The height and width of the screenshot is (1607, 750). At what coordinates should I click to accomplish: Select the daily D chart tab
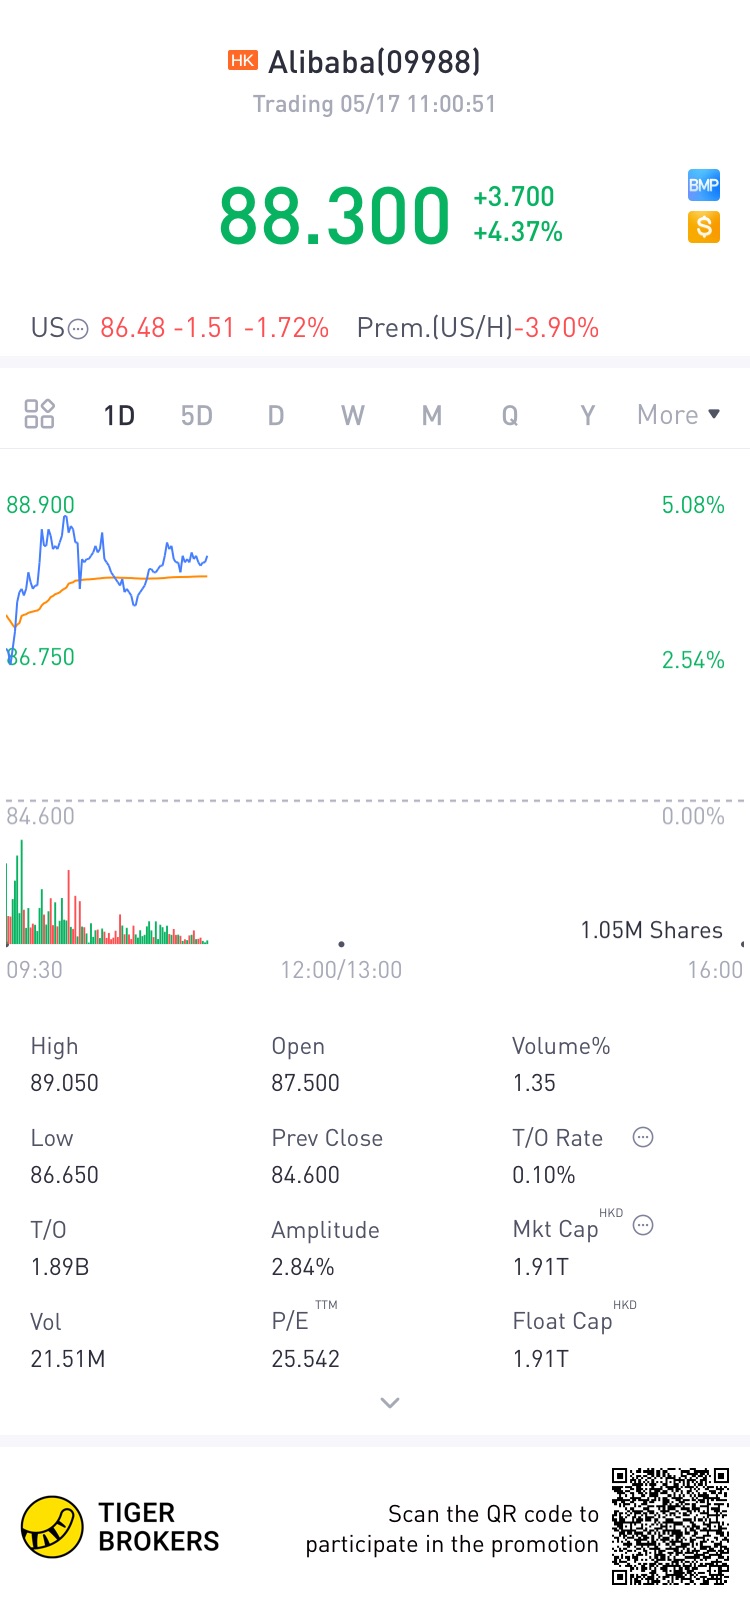[276, 416]
